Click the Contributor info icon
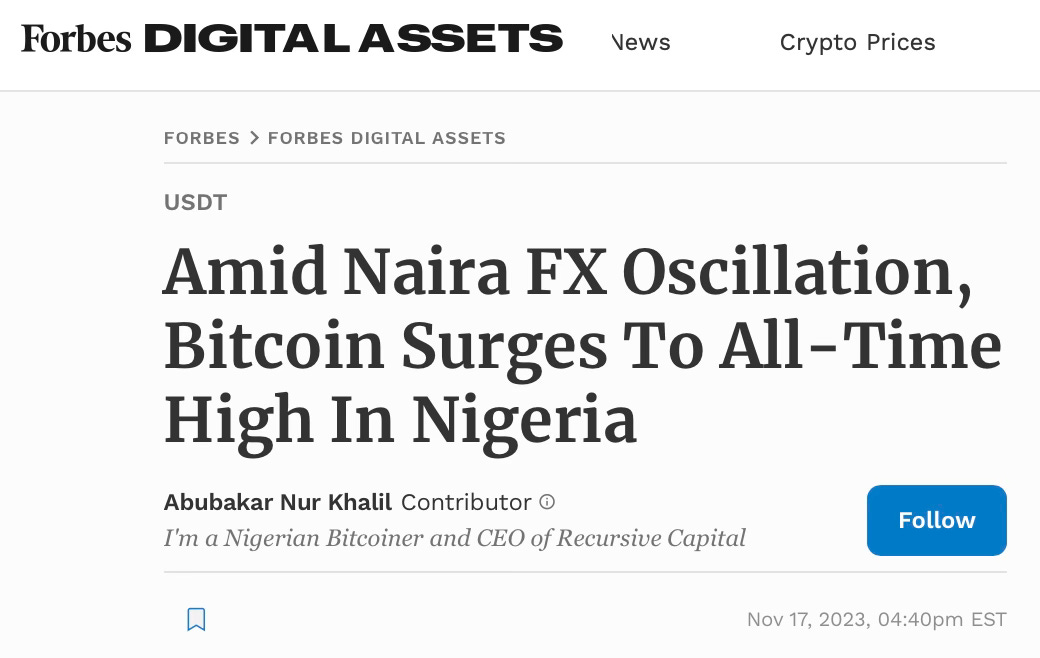Screen dimensions: 1040x658 click(x=547, y=502)
